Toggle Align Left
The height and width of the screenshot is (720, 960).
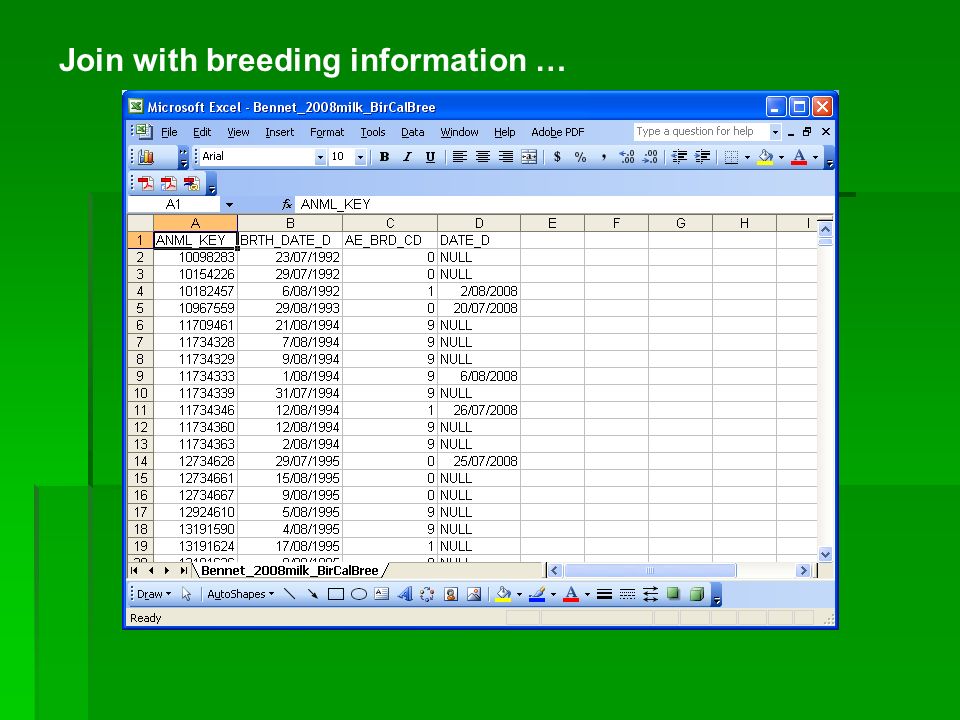[x=460, y=157]
